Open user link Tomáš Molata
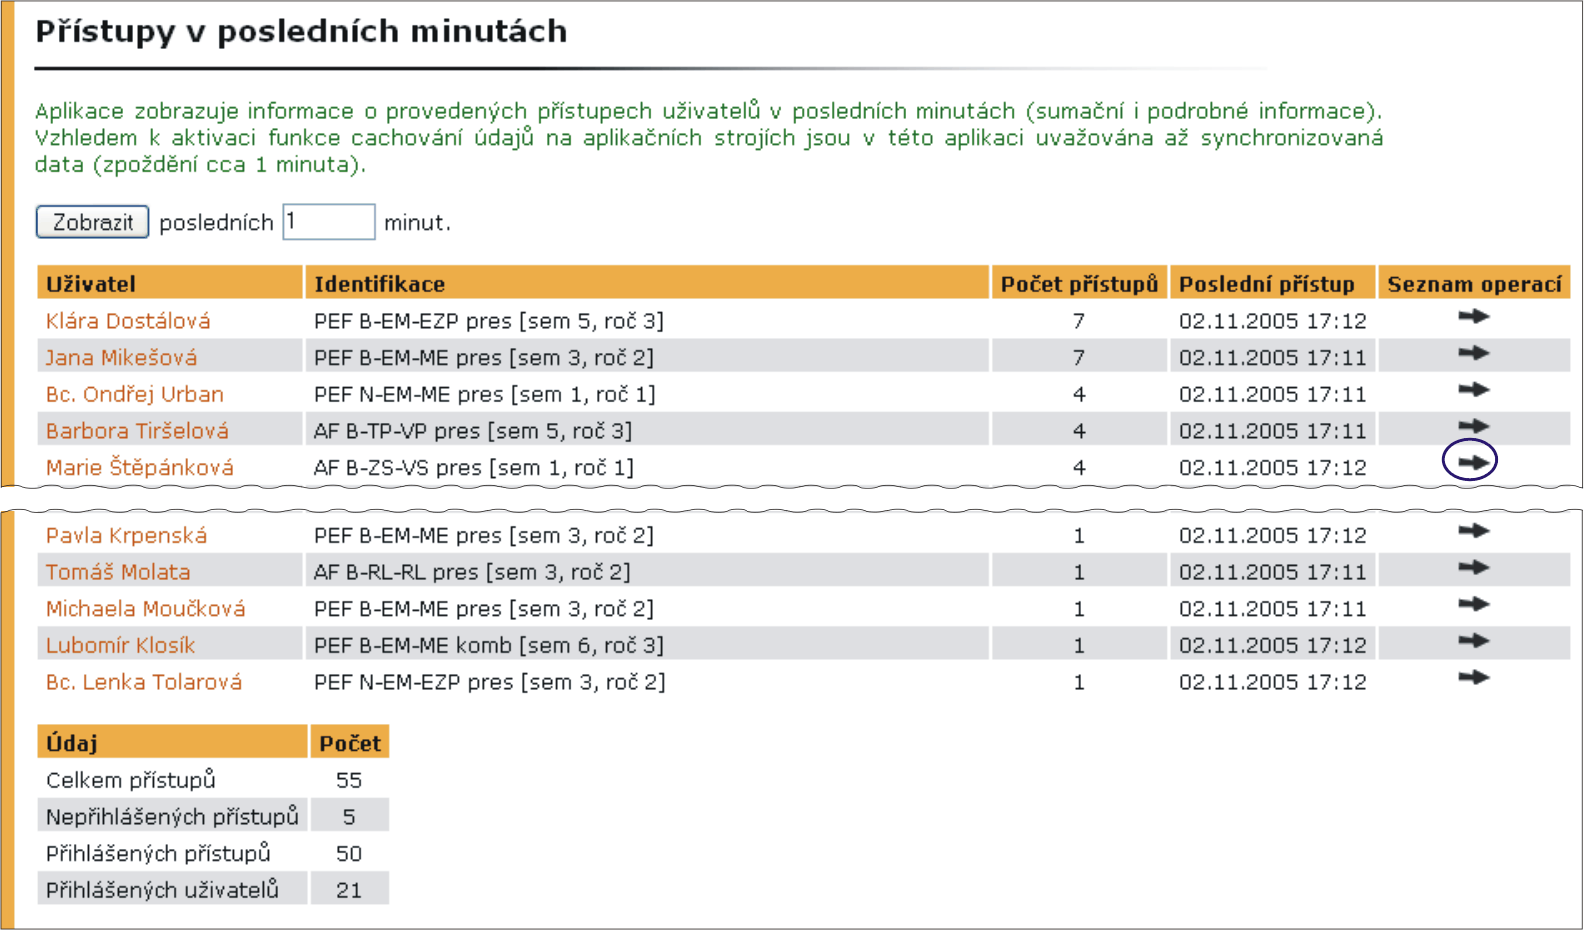1595x930 pixels. (118, 572)
